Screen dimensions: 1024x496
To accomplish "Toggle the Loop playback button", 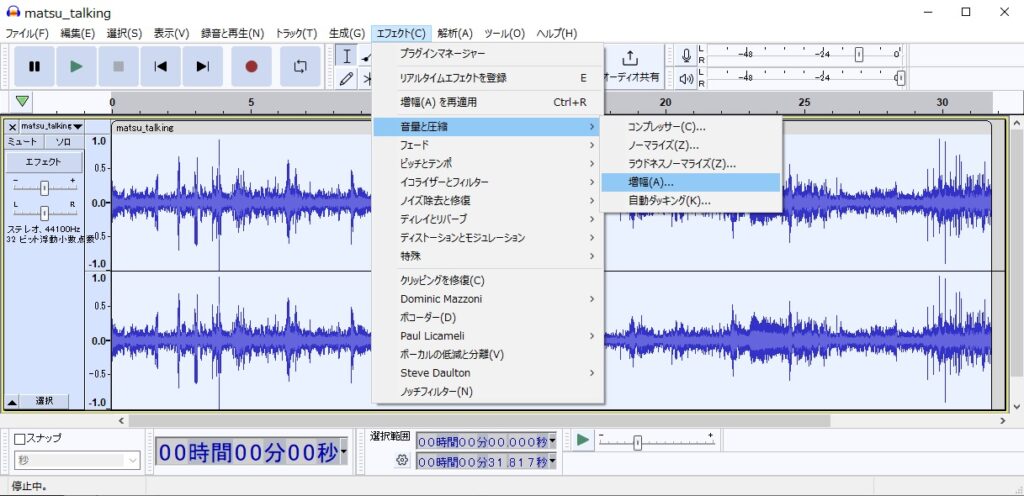I will coord(300,66).
